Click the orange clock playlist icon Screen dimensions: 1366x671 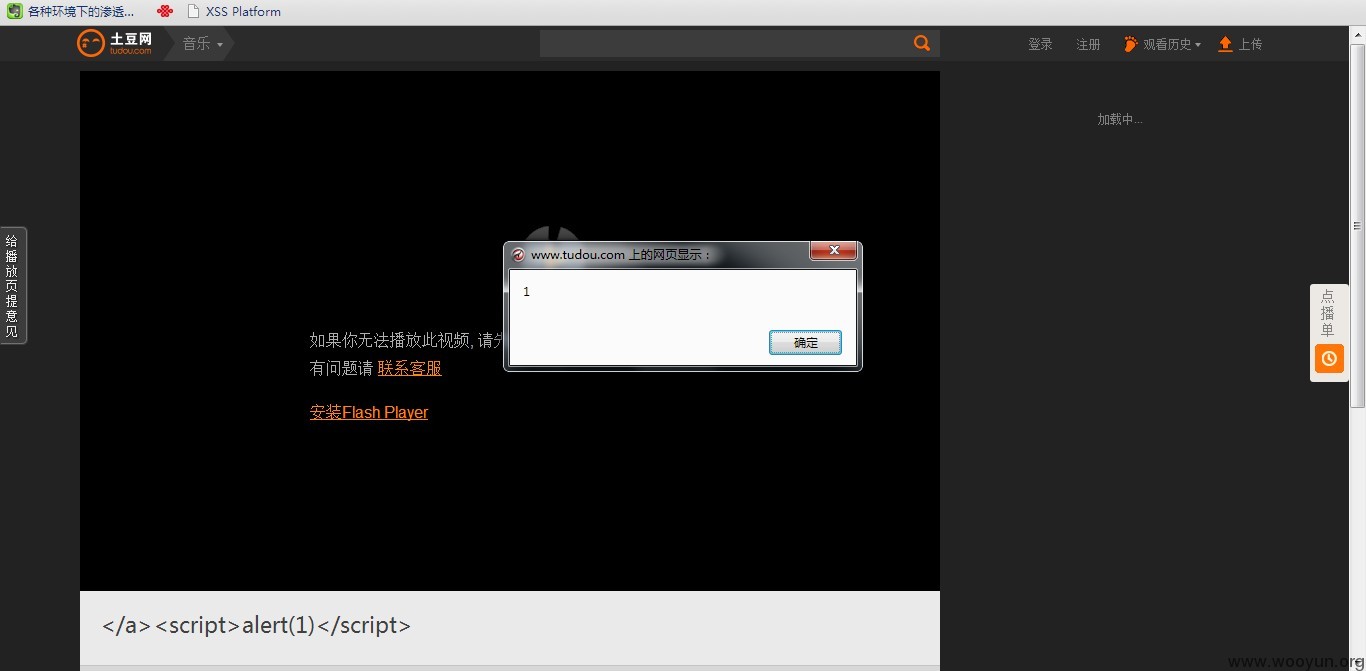[1329, 358]
